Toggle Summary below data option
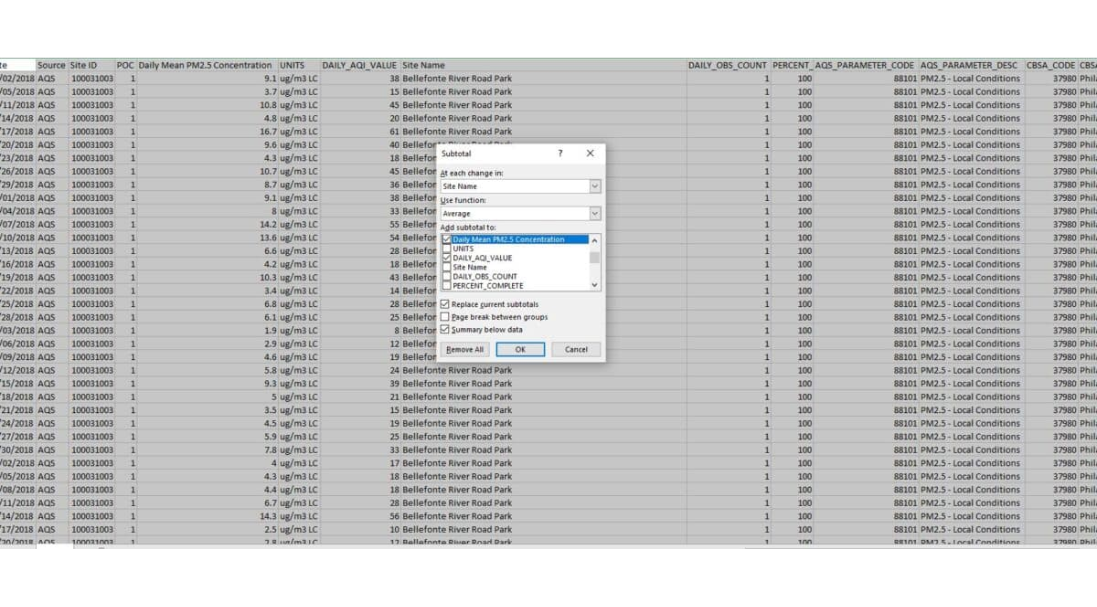This screenshot has height=607, width=1097. (445, 329)
